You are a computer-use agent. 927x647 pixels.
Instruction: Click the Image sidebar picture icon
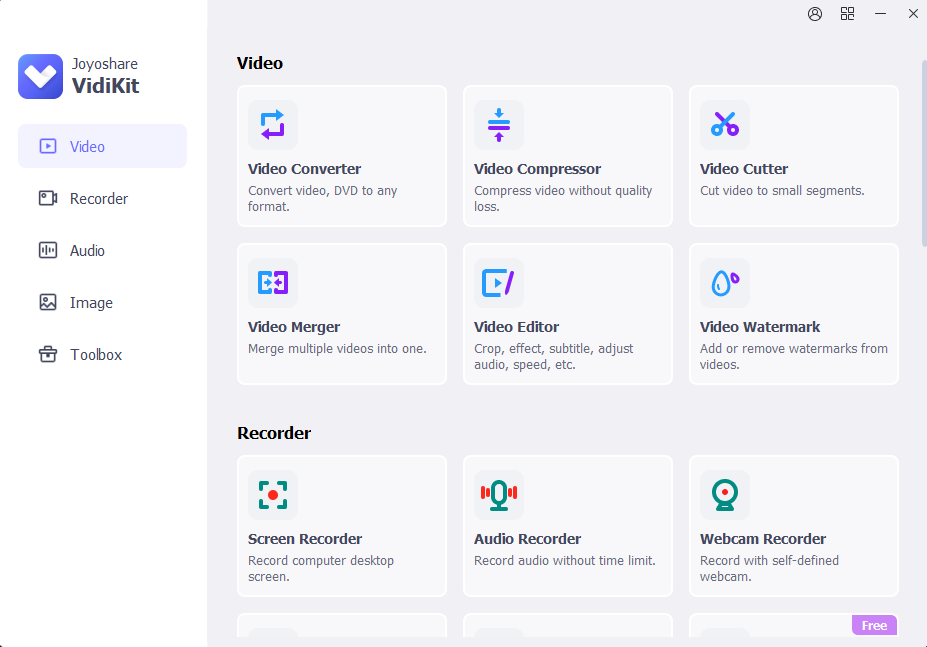coord(48,302)
